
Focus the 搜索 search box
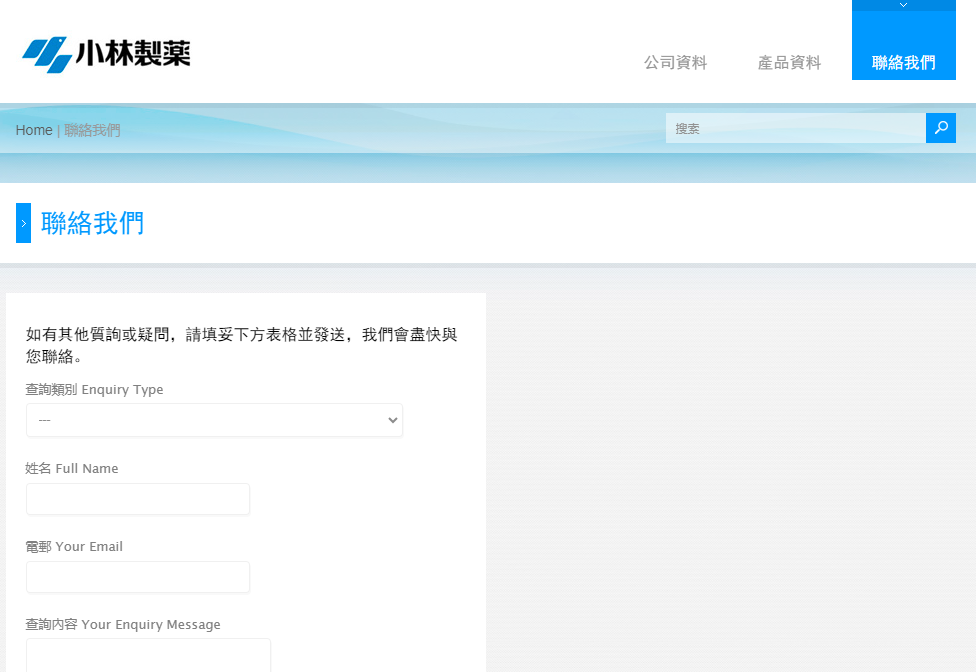coord(795,128)
